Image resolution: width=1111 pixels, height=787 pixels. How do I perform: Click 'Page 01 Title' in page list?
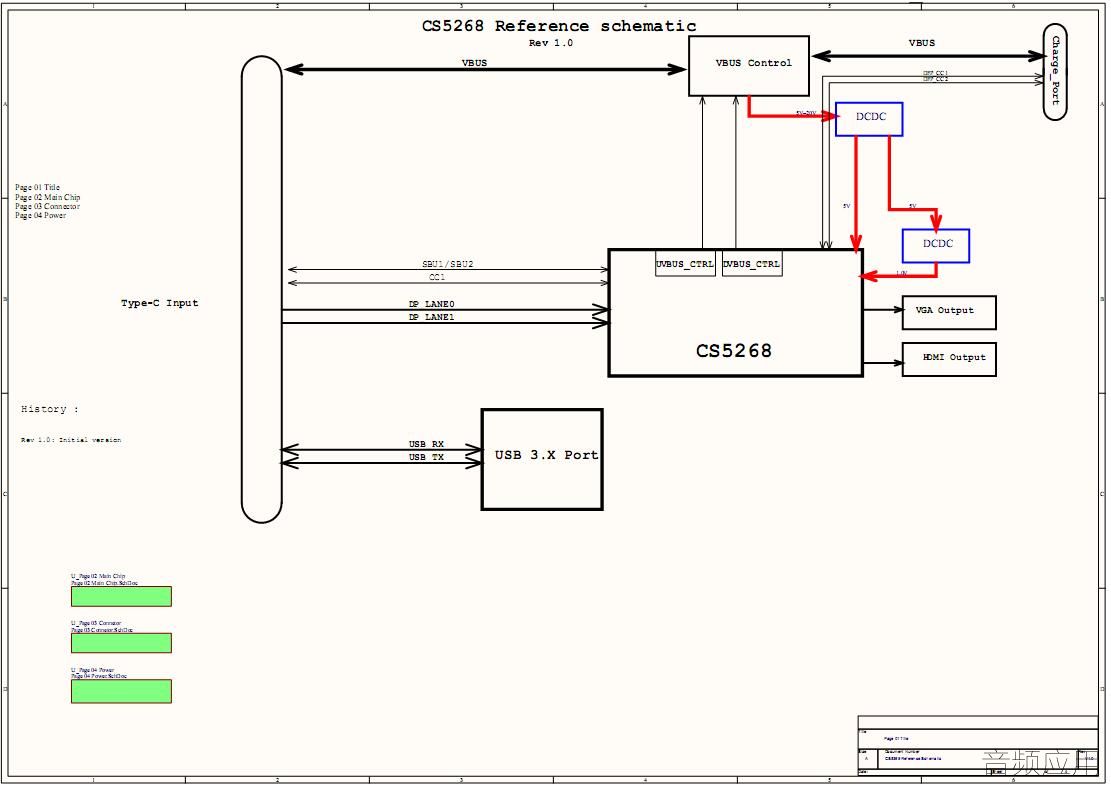coord(38,188)
